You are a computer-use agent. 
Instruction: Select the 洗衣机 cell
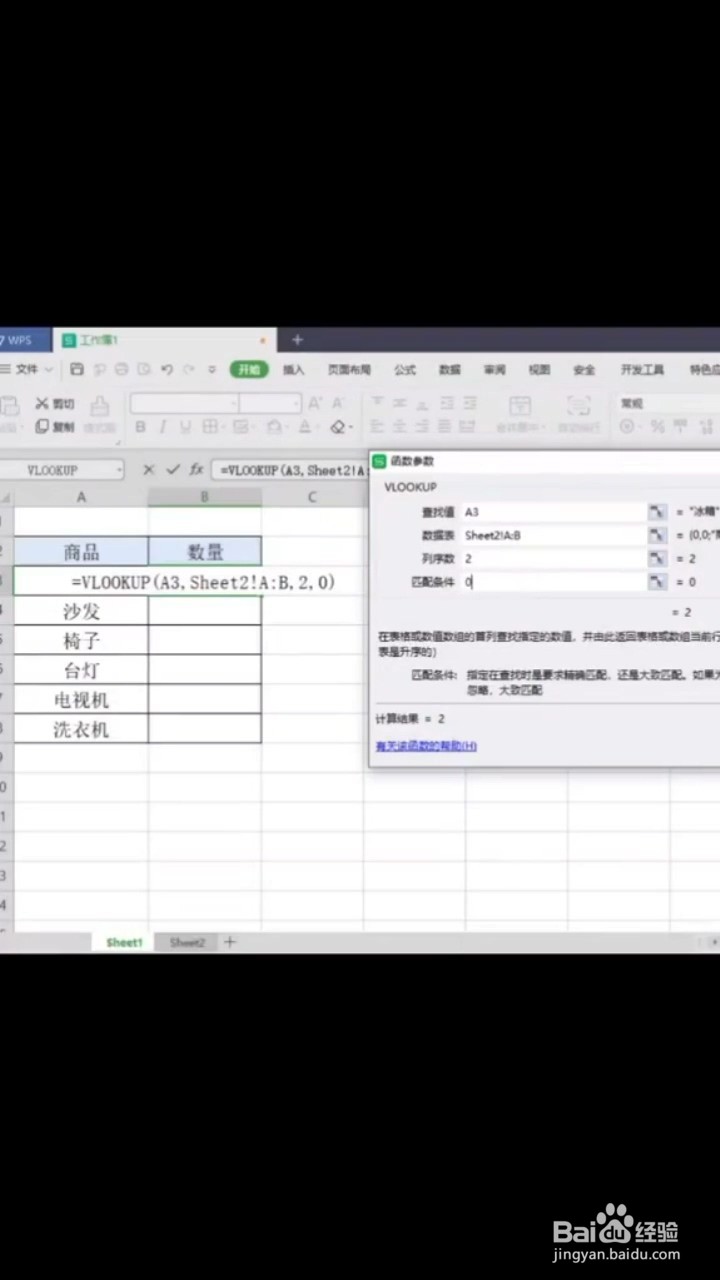point(81,729)
